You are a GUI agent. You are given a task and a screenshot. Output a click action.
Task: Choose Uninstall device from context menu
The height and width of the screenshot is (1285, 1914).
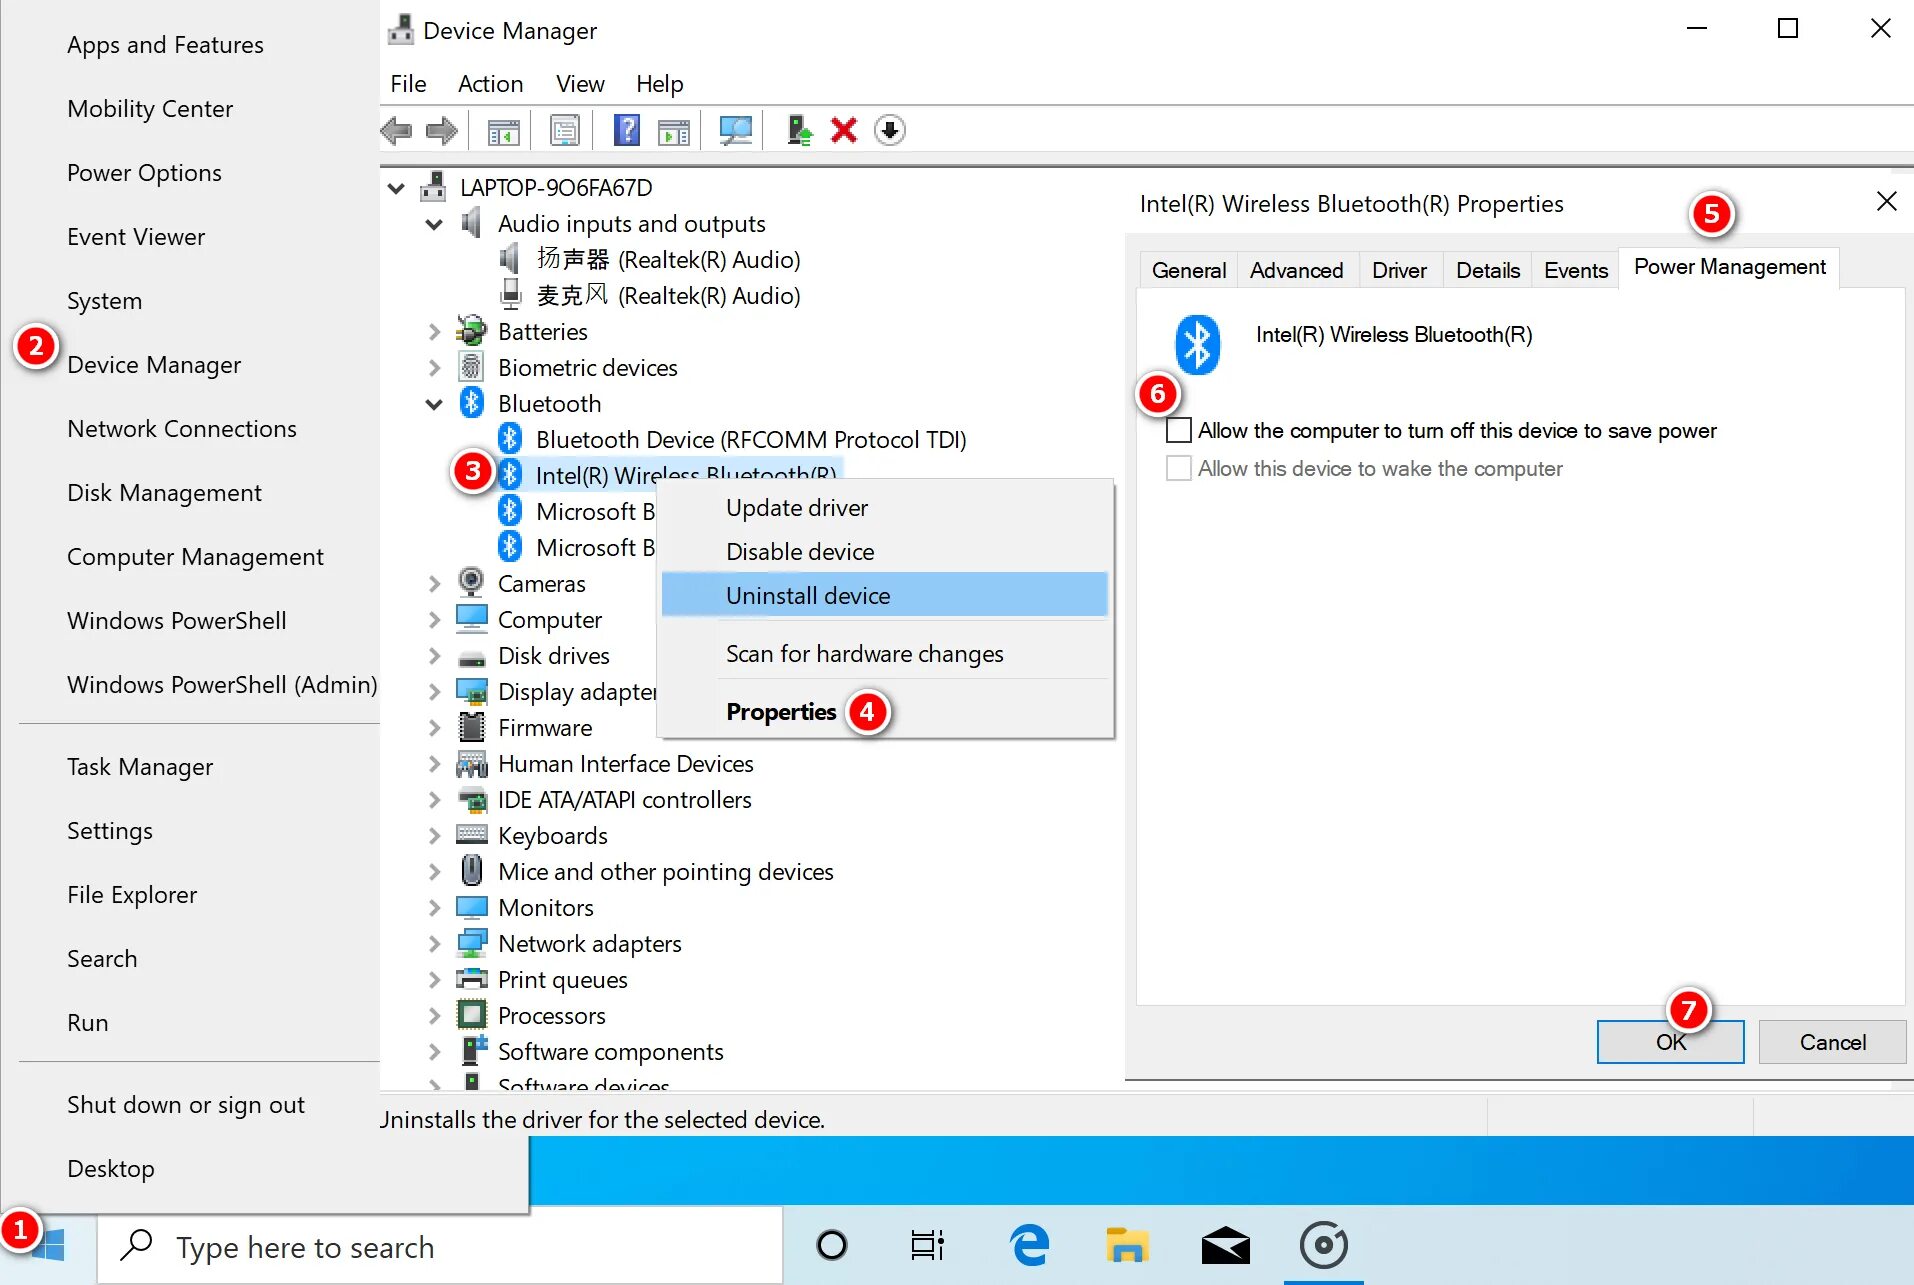[885, 595]
